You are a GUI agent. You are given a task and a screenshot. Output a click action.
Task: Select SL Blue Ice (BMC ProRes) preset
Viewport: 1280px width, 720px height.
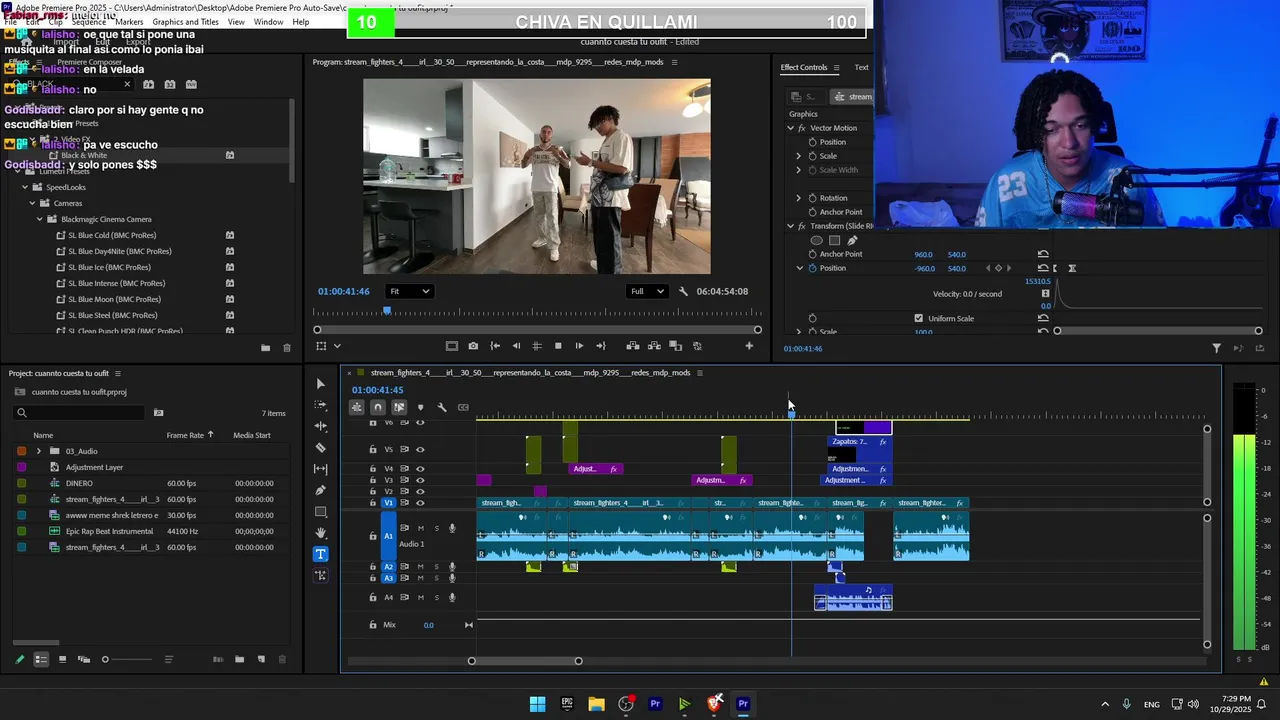point(109,267)
